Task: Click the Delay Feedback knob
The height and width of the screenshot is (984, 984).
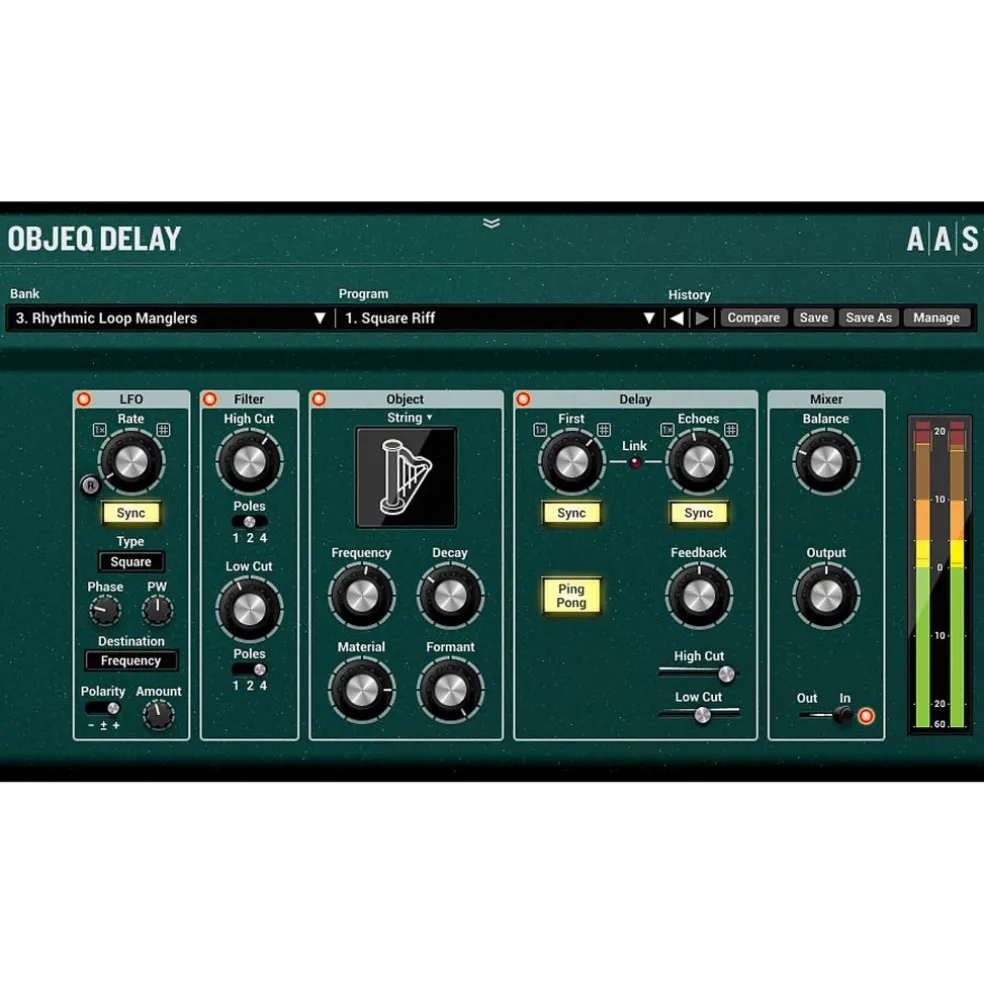Action: pos(699,596)
